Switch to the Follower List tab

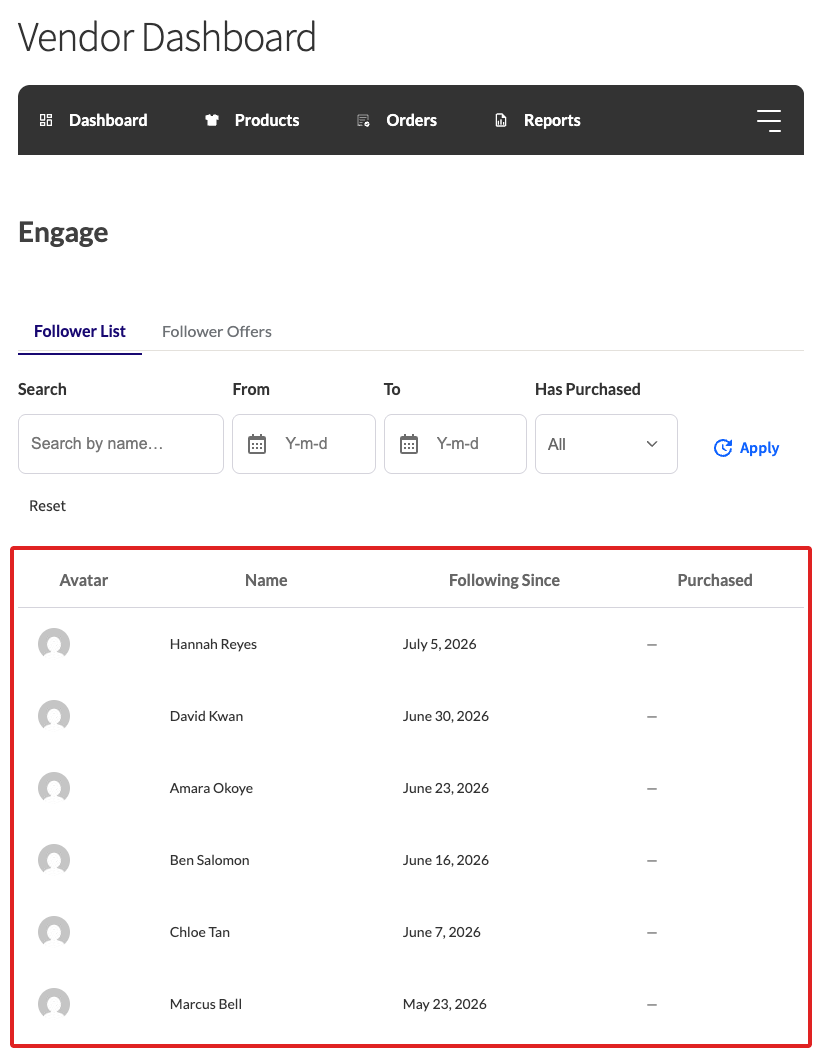point(80,331)
